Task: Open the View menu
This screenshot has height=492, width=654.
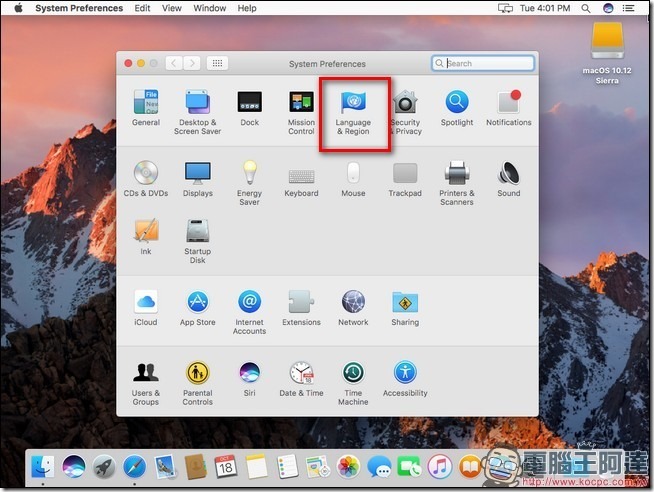Action: click(x=171, y=8)
